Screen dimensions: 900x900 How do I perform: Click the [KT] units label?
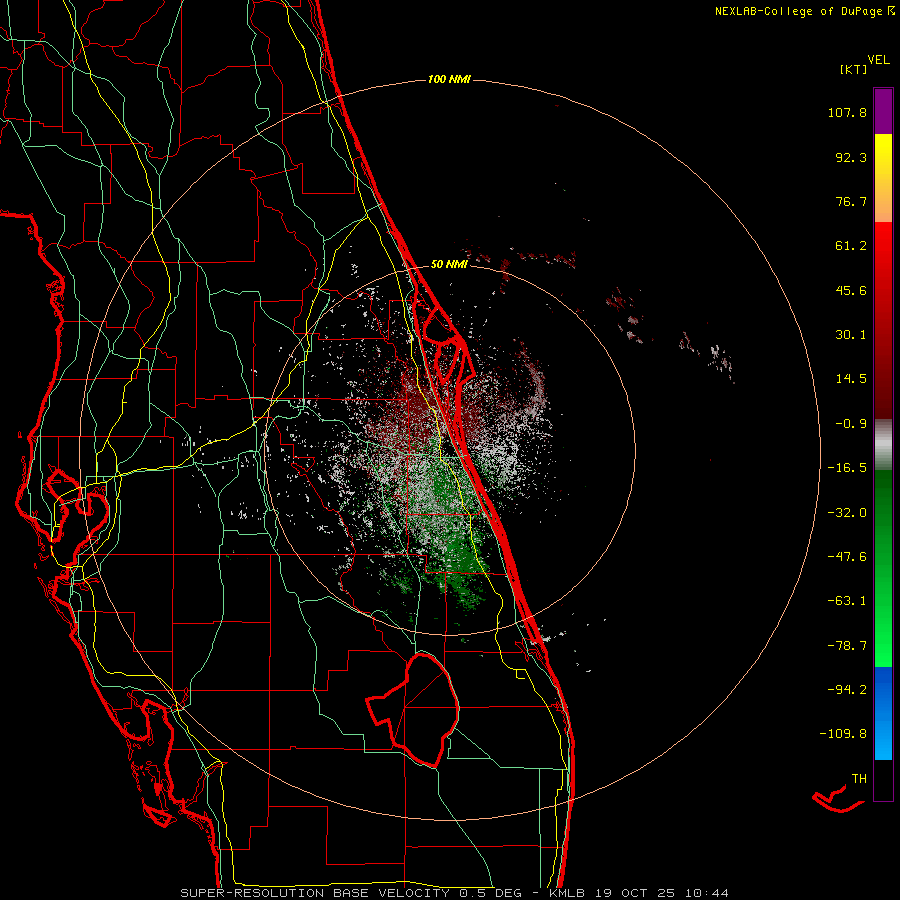pyautogui.click(x=853, y=69)
